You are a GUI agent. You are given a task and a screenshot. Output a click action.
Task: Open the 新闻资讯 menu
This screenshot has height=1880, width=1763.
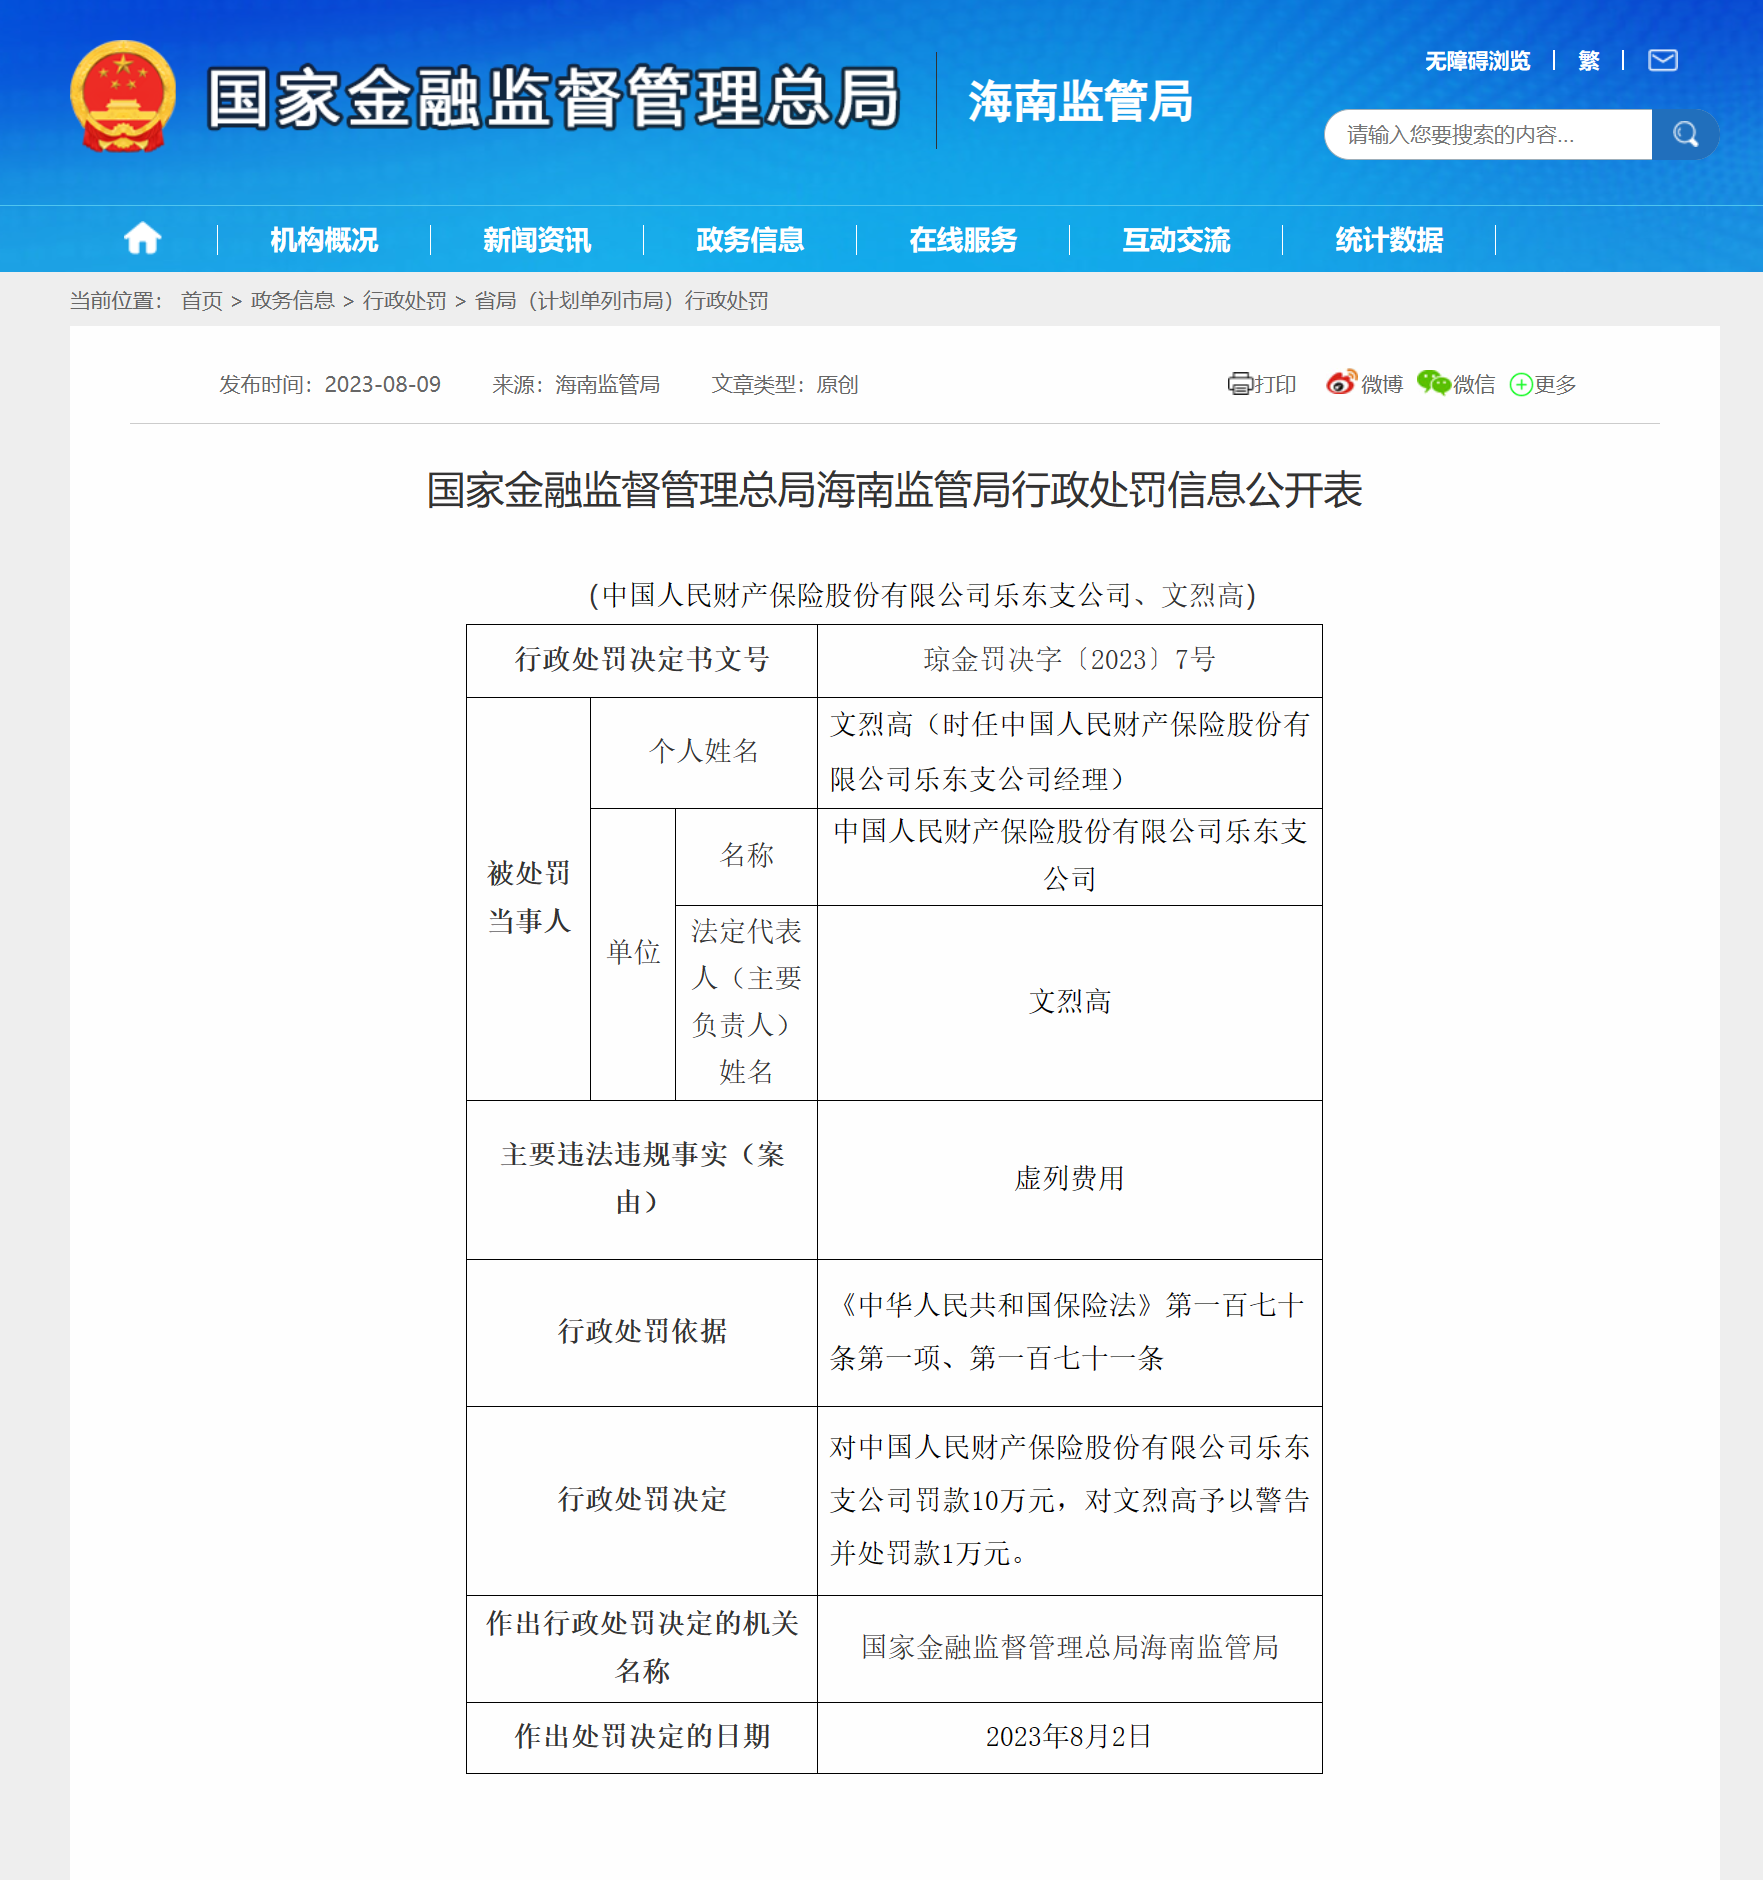pos(537,240)
